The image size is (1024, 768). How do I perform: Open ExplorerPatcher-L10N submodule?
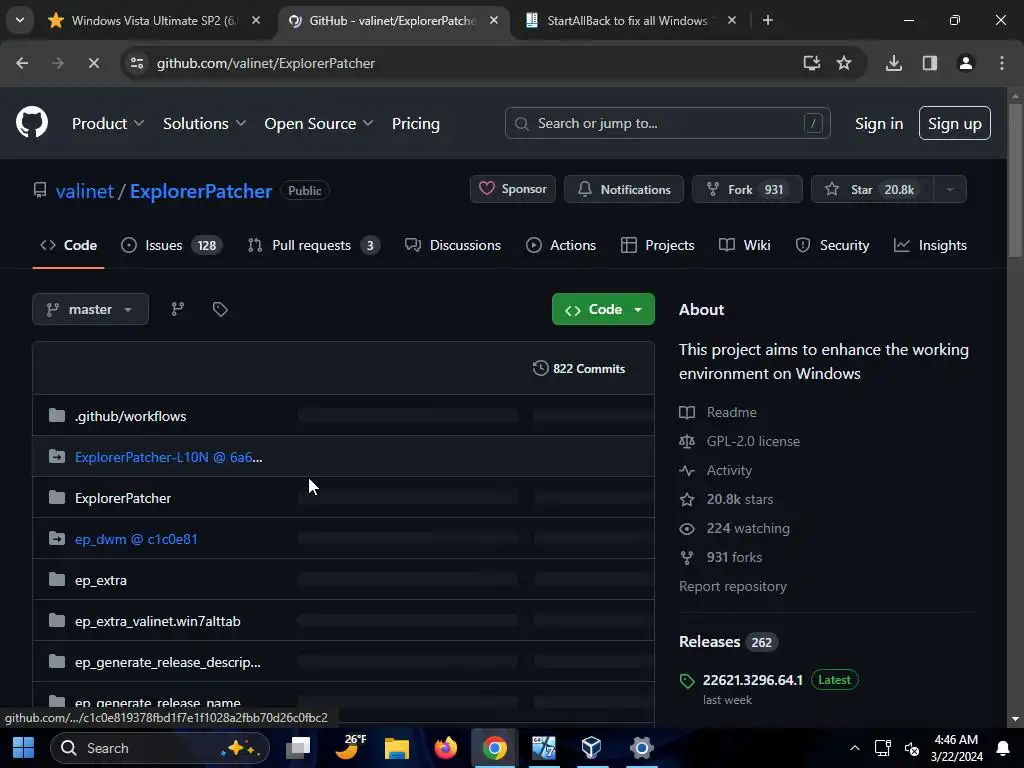tap(168, 458)
